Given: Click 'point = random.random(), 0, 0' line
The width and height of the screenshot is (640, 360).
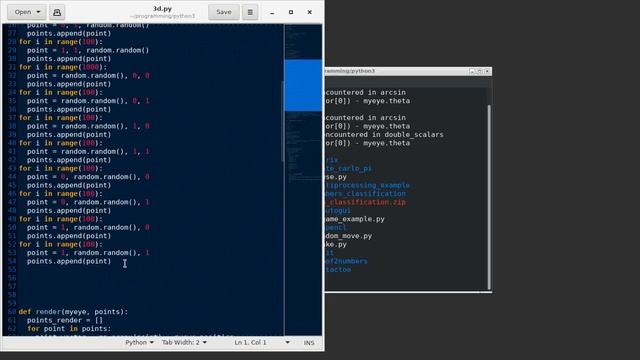Looking at the screenshot, I should click(x=88, y=76).
